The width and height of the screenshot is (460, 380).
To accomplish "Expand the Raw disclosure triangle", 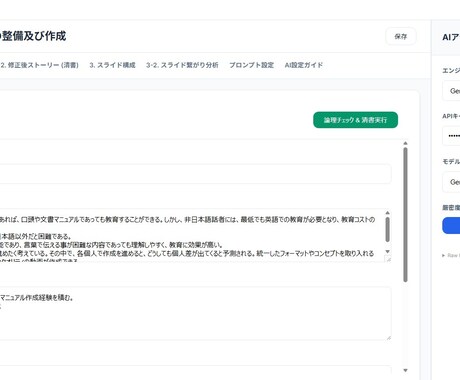I will pos(444,256).
